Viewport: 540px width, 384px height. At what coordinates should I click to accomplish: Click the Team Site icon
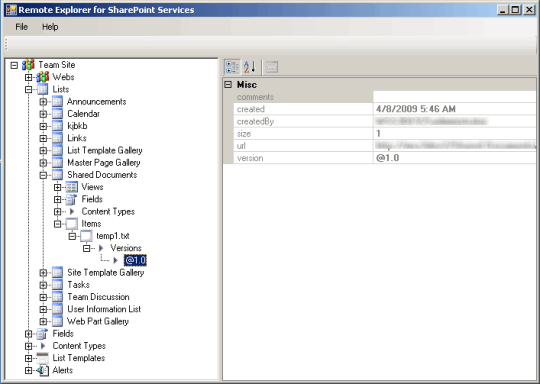point(28,65)
